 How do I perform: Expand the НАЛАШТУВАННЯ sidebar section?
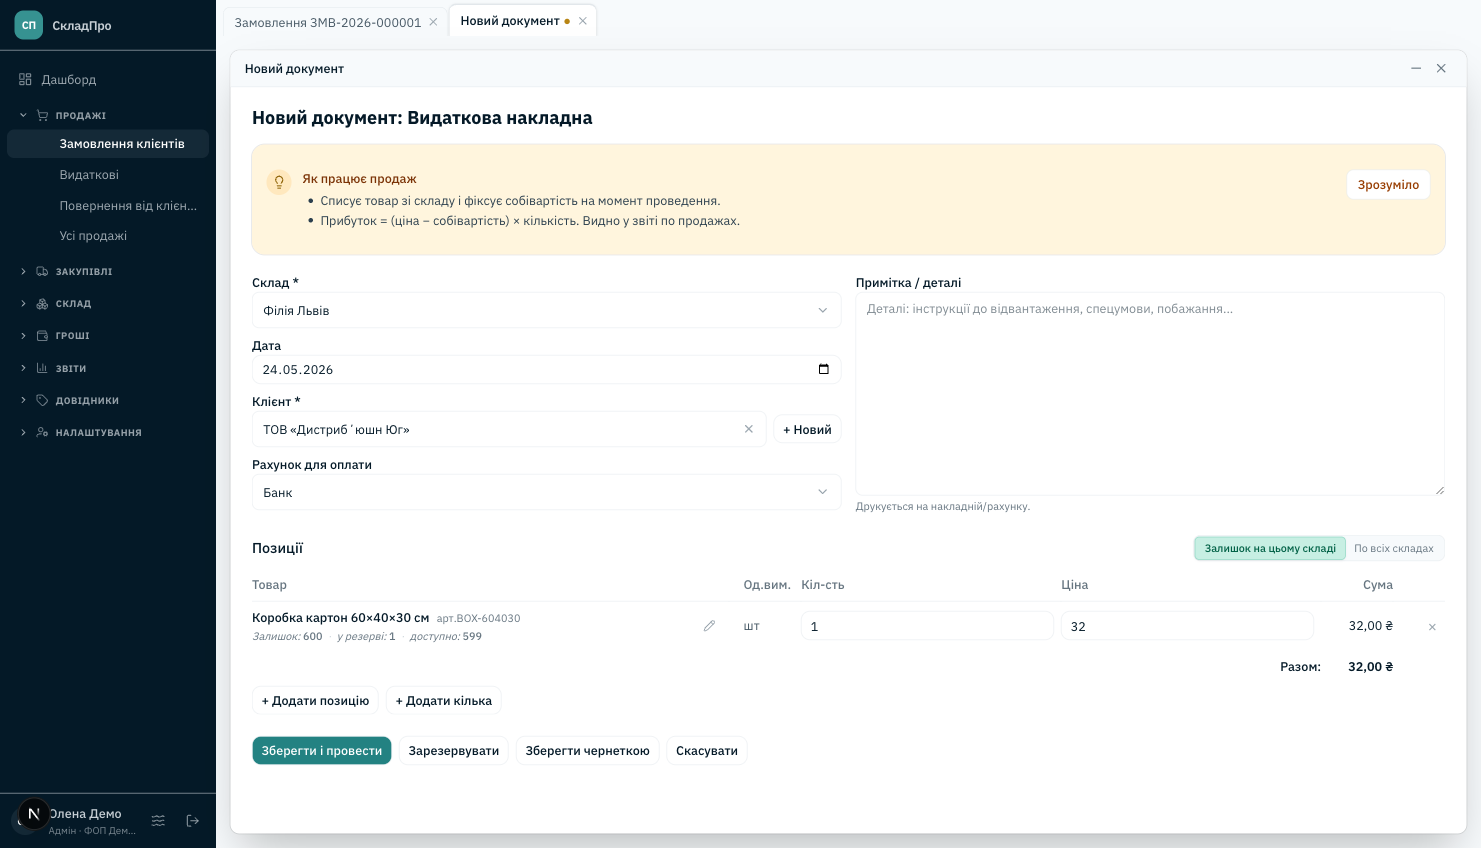108,432
